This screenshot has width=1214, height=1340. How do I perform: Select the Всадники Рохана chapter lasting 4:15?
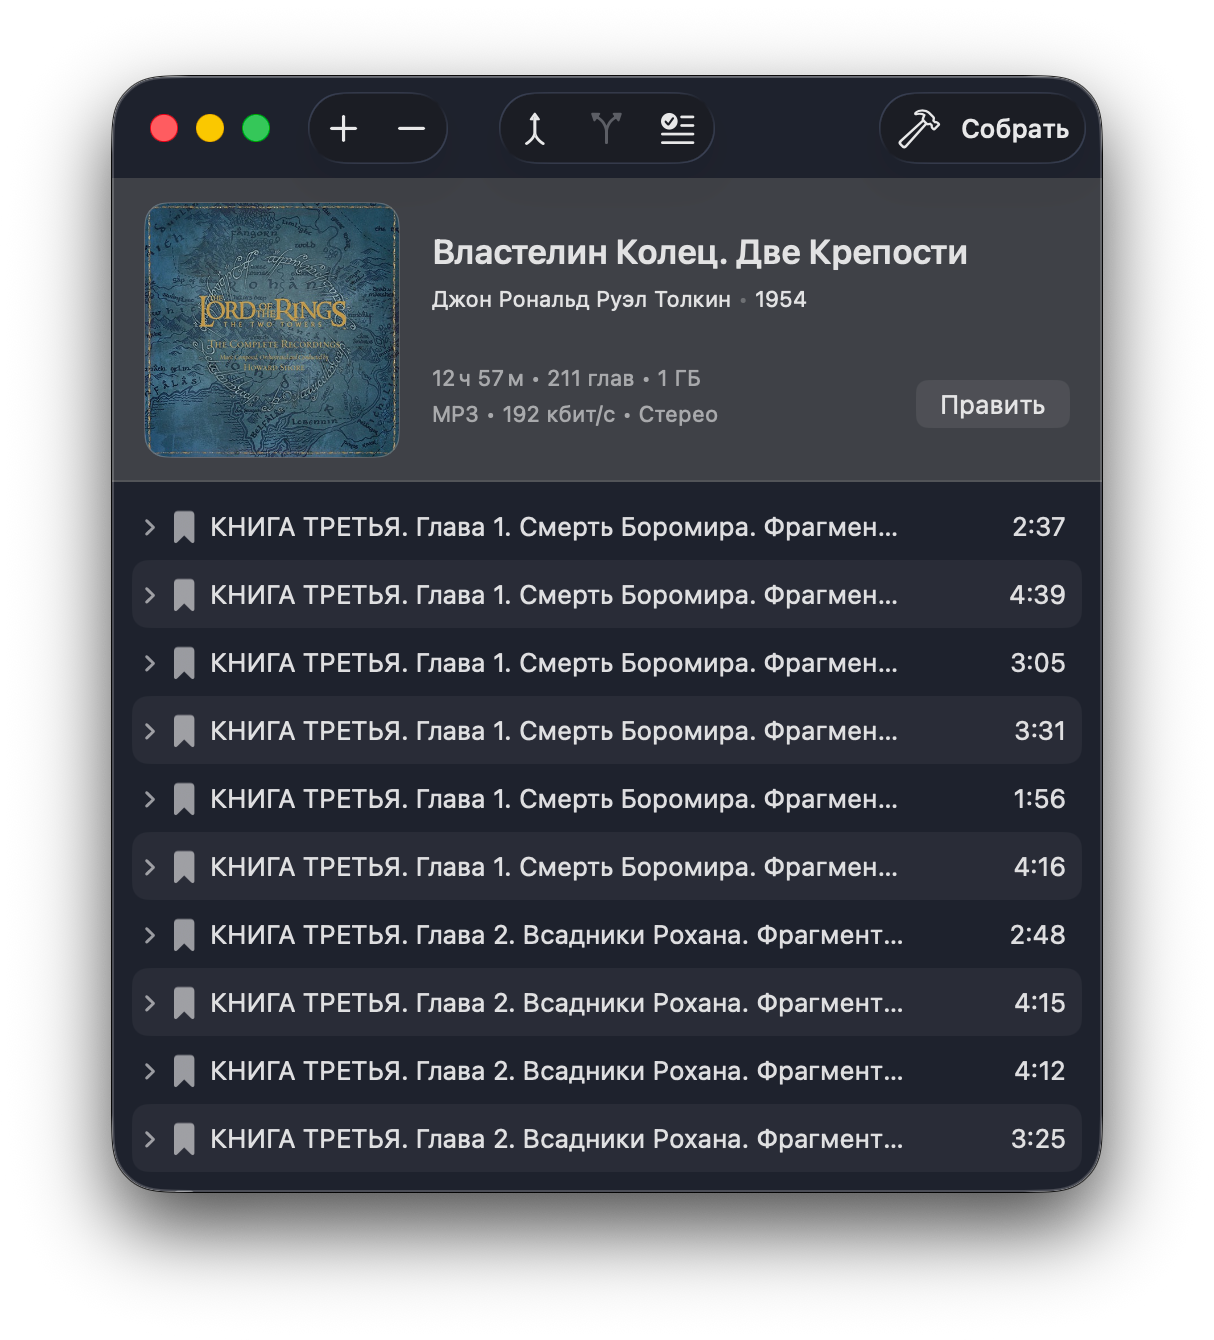pyautogui.click(x=556, y=1003)
